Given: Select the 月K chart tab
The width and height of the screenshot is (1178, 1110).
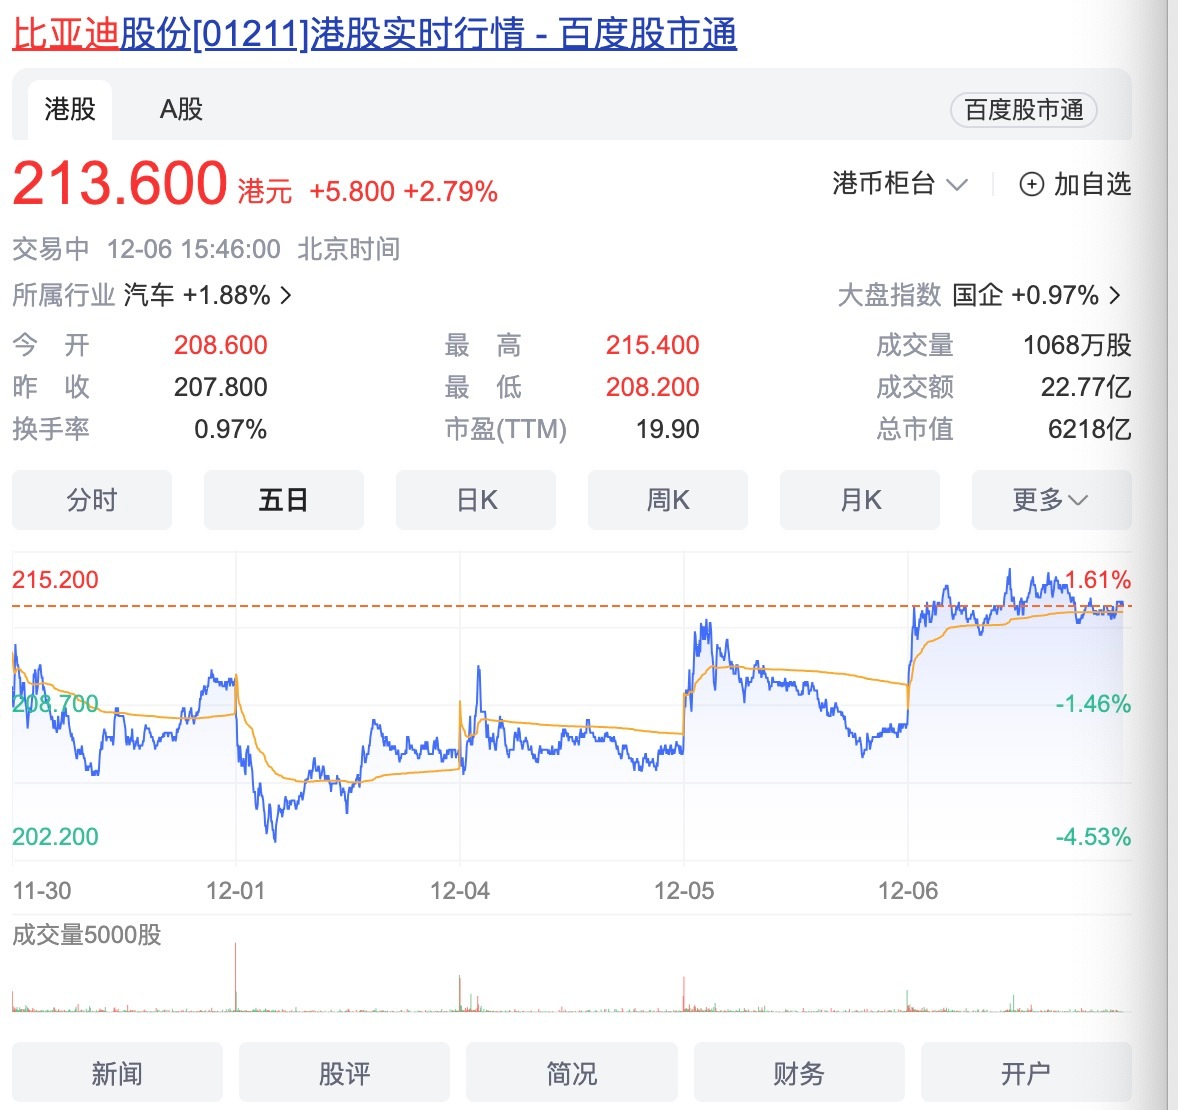Looking at the screenshot, I should coord(860,500).
